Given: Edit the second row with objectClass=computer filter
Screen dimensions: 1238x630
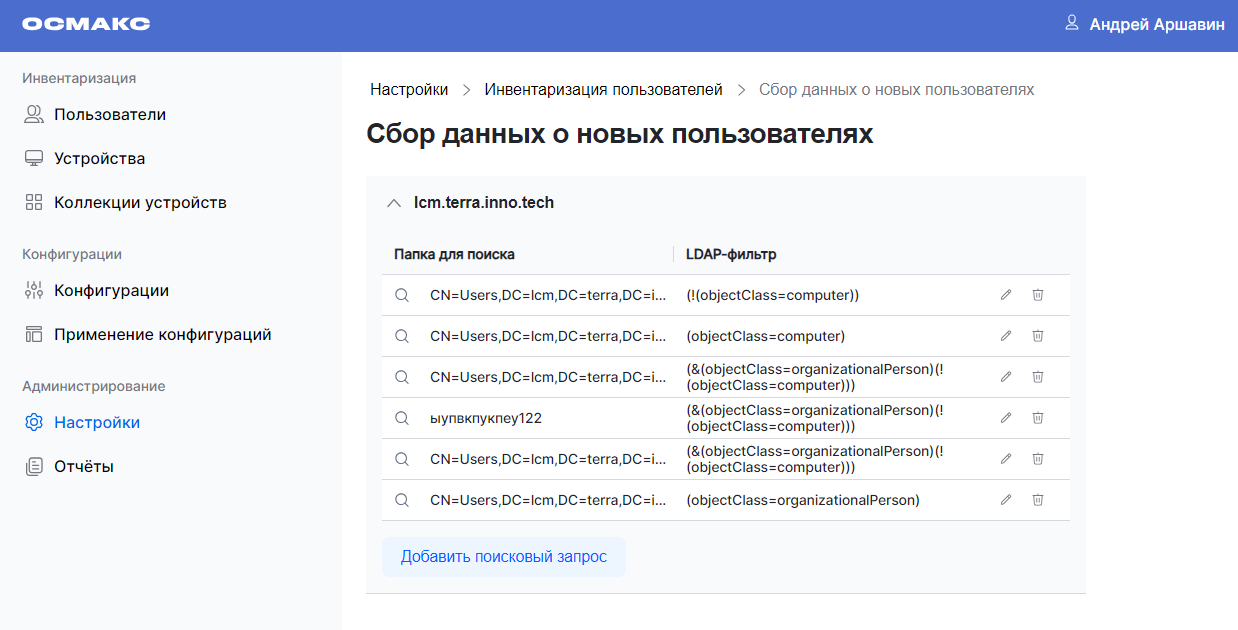Looking at the screenshot, I should (1005, 336).
